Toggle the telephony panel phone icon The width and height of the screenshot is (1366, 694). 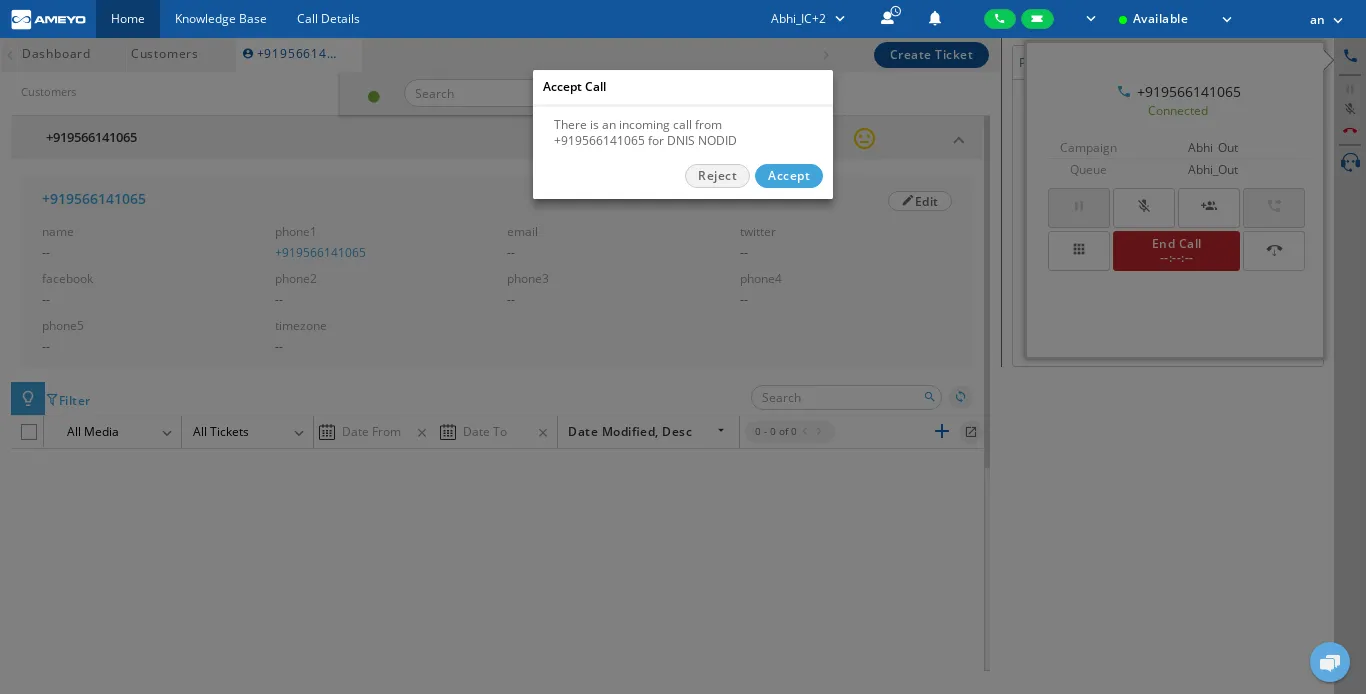coord(1350,56)
